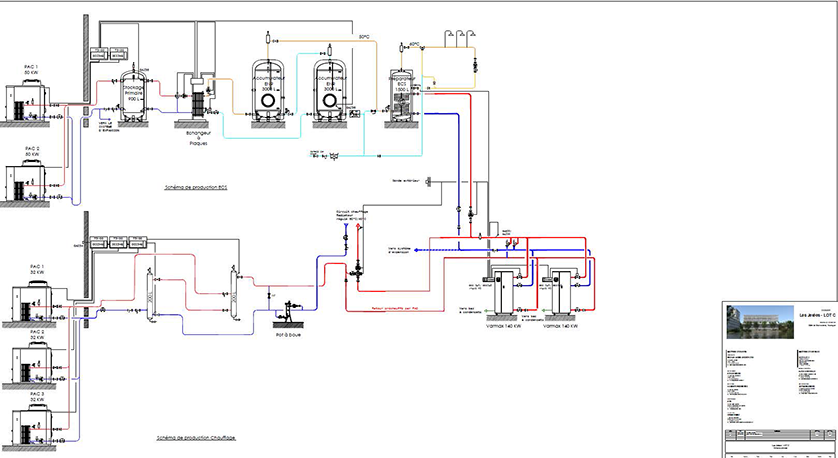Select the first tall separator column in heating schema
The width and height of the screenshot is (838, 458).
coord(150,294)
